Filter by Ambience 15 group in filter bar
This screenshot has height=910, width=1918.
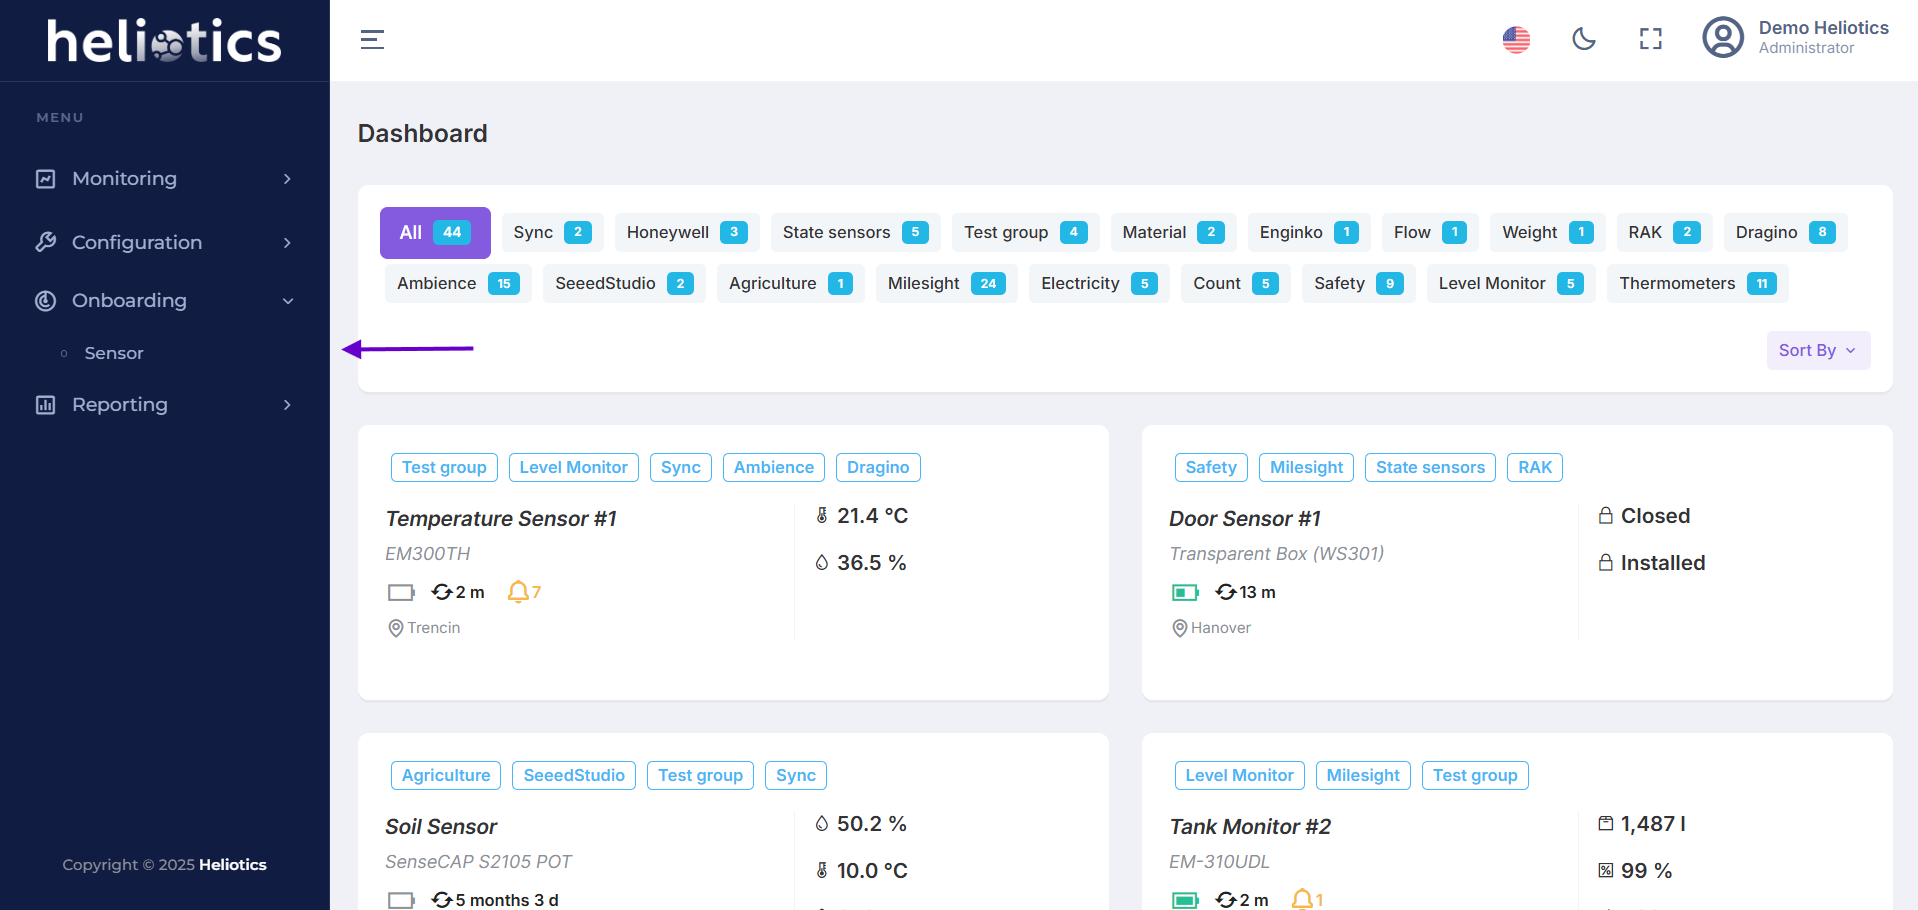458,283
